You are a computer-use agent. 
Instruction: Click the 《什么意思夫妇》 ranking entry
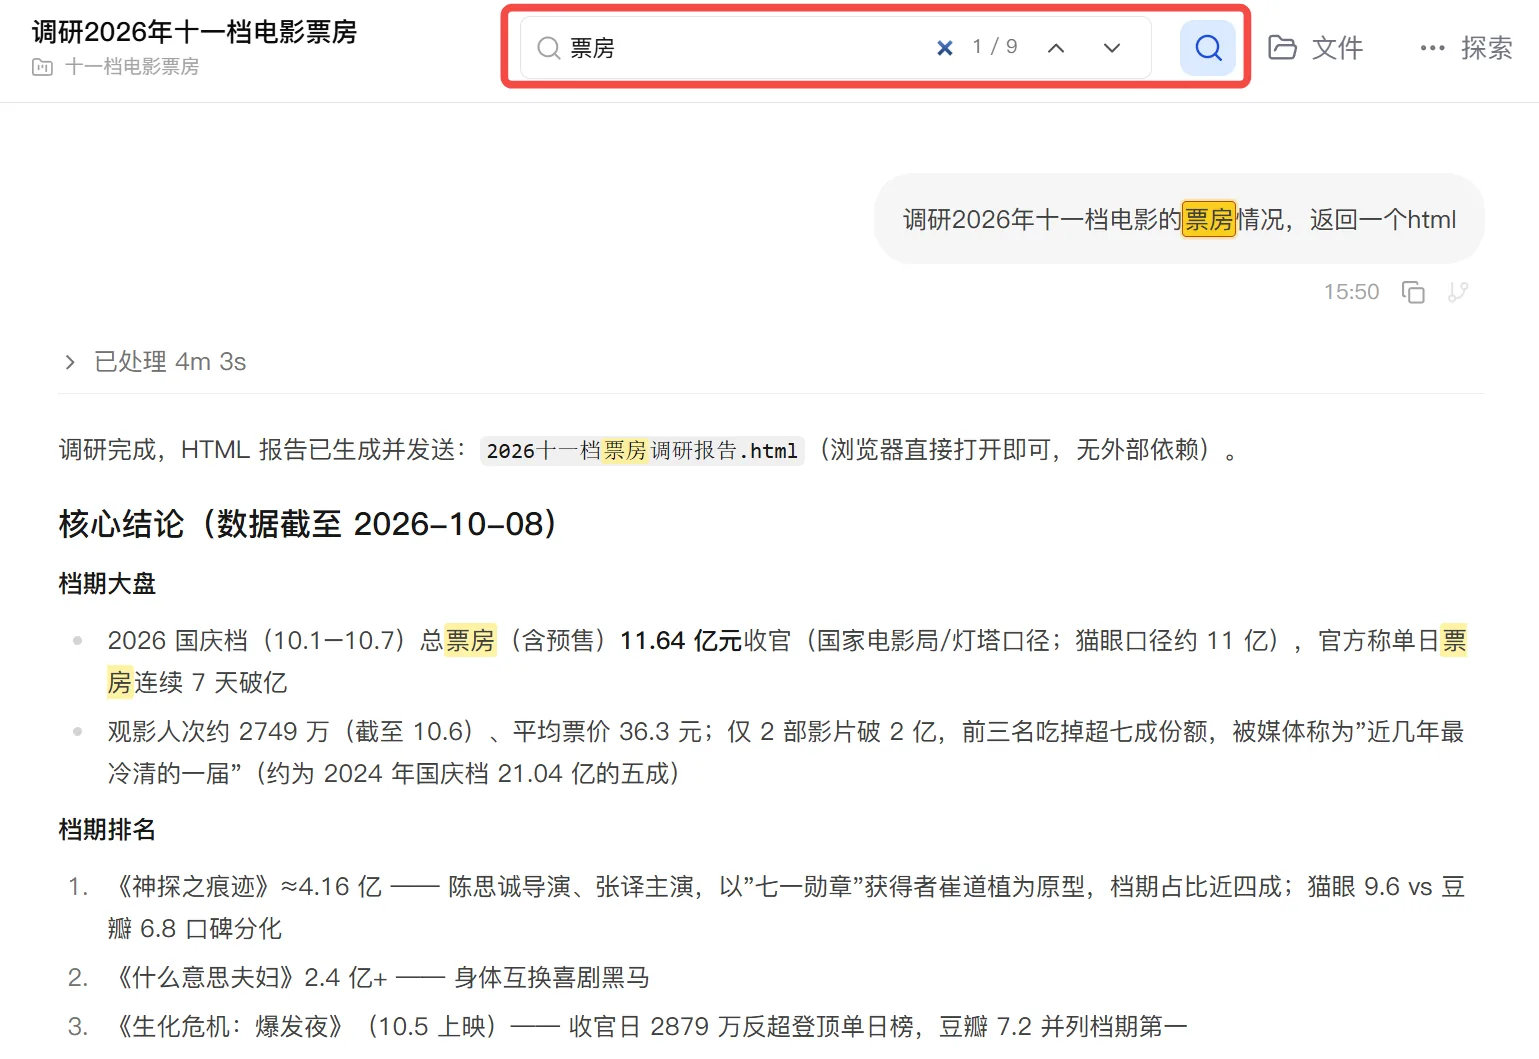click(x=379, y=978)
